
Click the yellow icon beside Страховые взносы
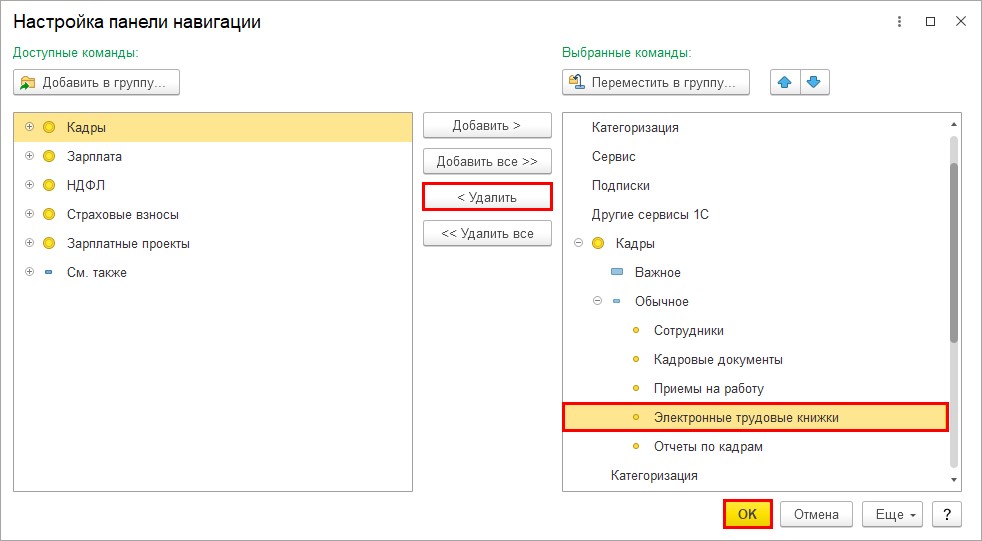tap(49, 214)
